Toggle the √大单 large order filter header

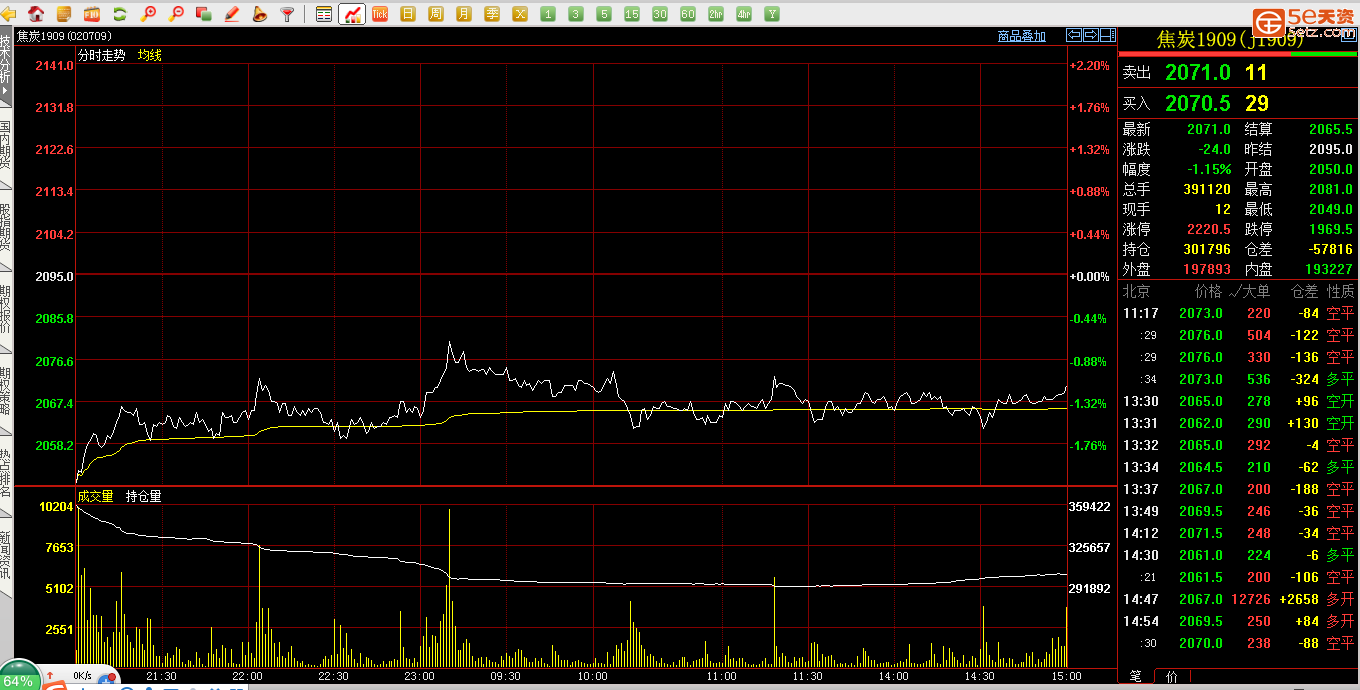click(1249, 291)
